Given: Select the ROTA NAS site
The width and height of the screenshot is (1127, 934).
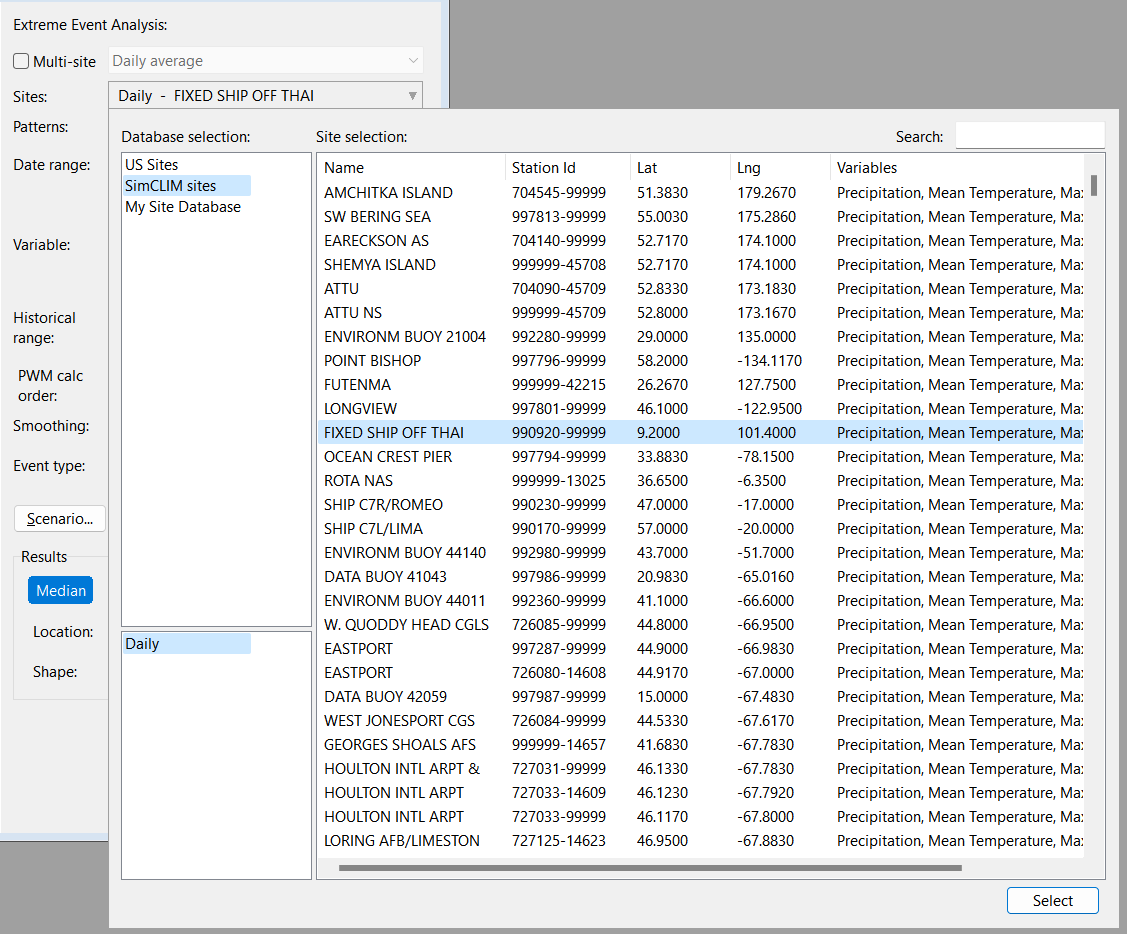Looking at the screenshot, I should point(701,480).
